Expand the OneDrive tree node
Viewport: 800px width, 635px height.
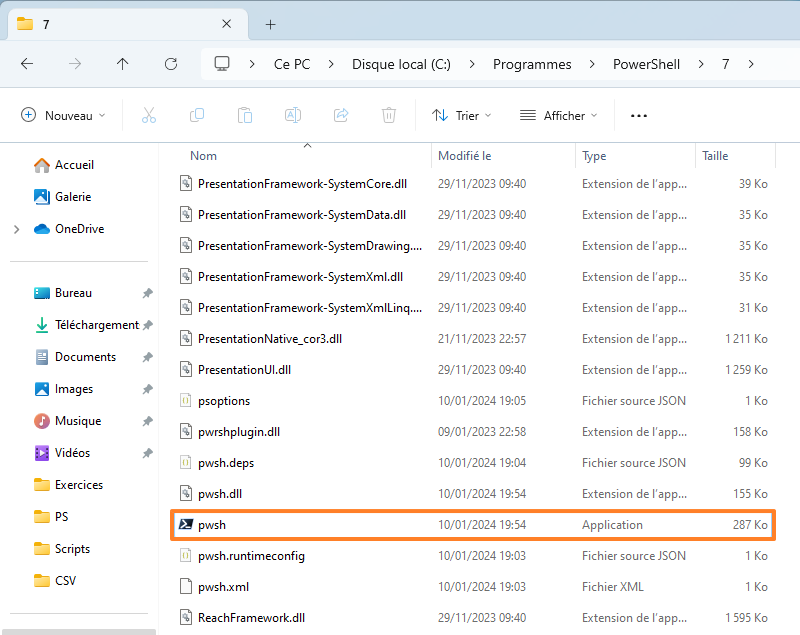coord(16,229)
